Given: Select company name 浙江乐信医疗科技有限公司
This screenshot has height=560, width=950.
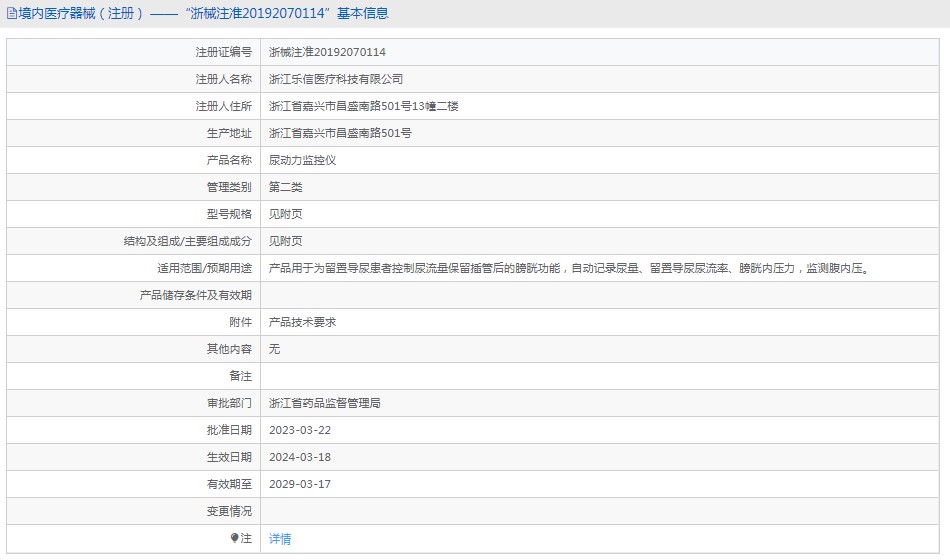Looking at the screenshot, I should (x=336, y=79).
